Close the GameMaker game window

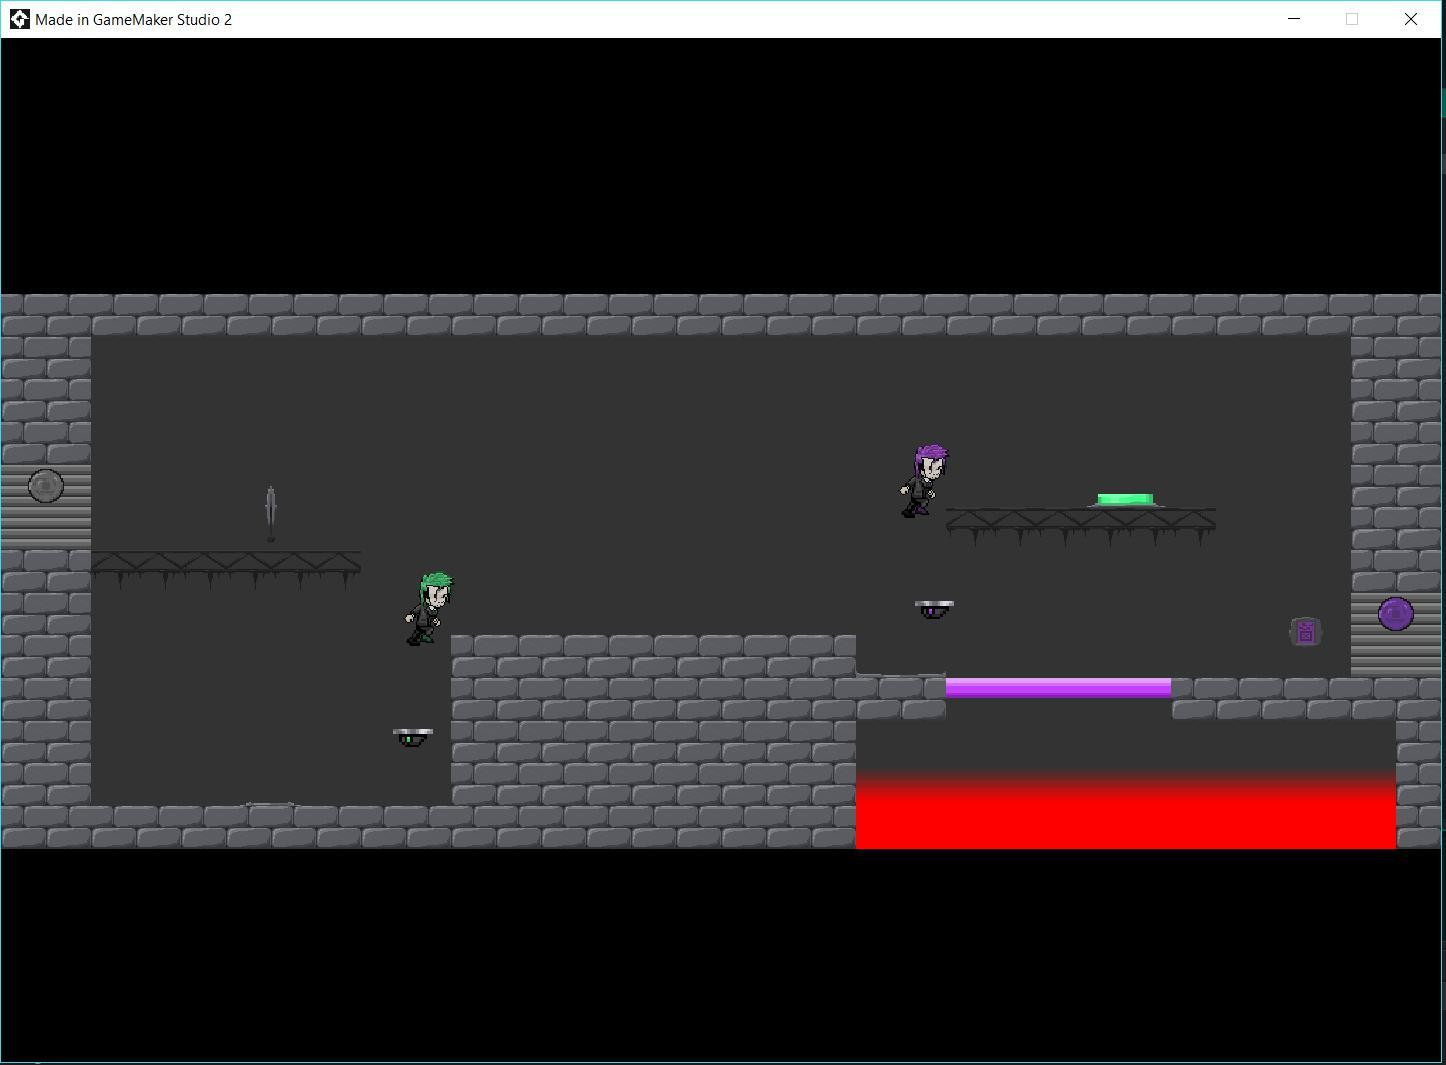tap(1411, 19)
